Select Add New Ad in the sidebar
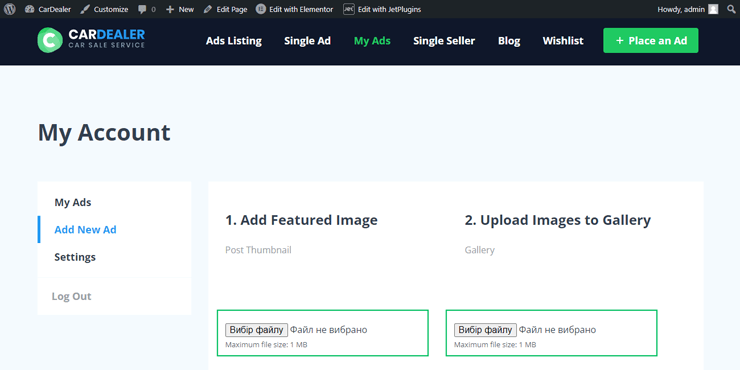740x370 pixels. [85, 230]
